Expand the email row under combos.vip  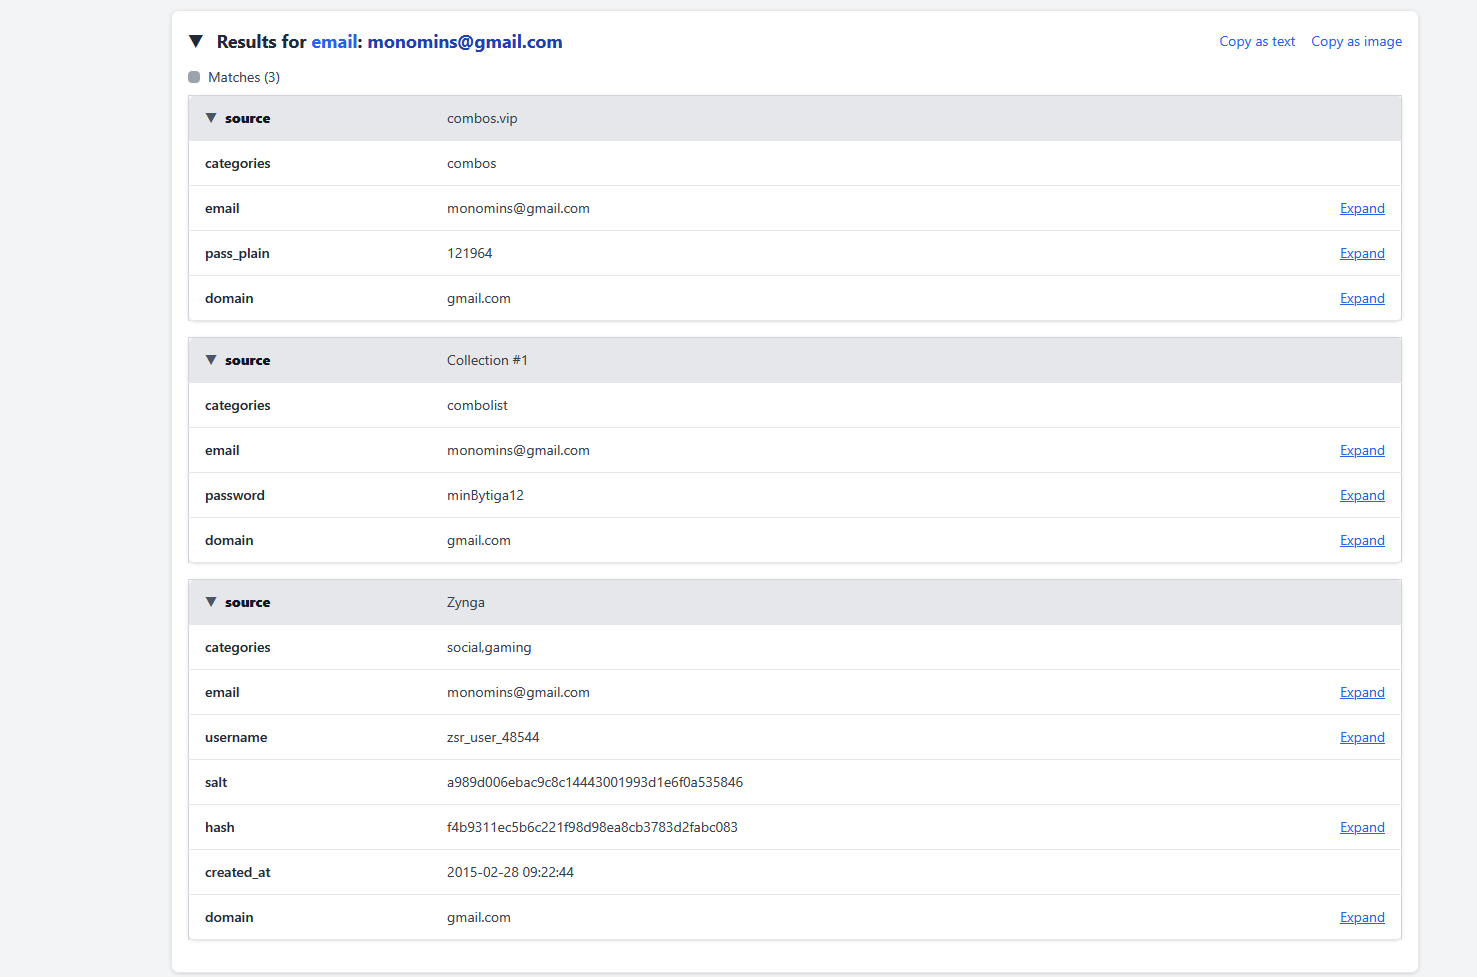tap(1362, 209)
